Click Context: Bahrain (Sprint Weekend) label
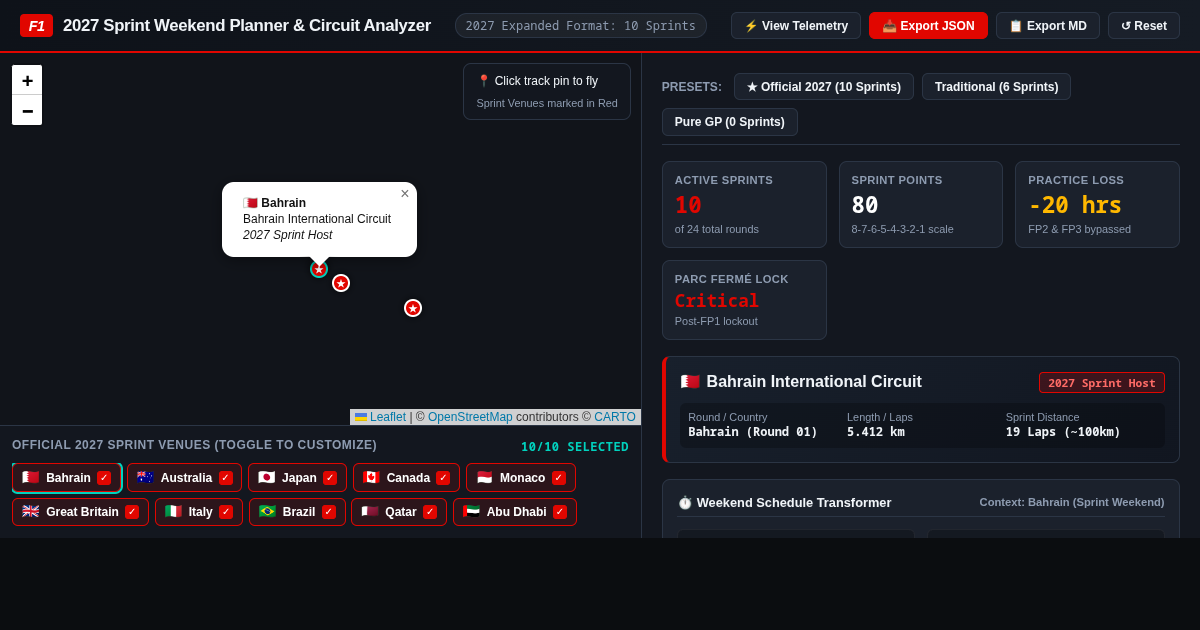Screen dimensions: 1200x630 pos(1072,502)
